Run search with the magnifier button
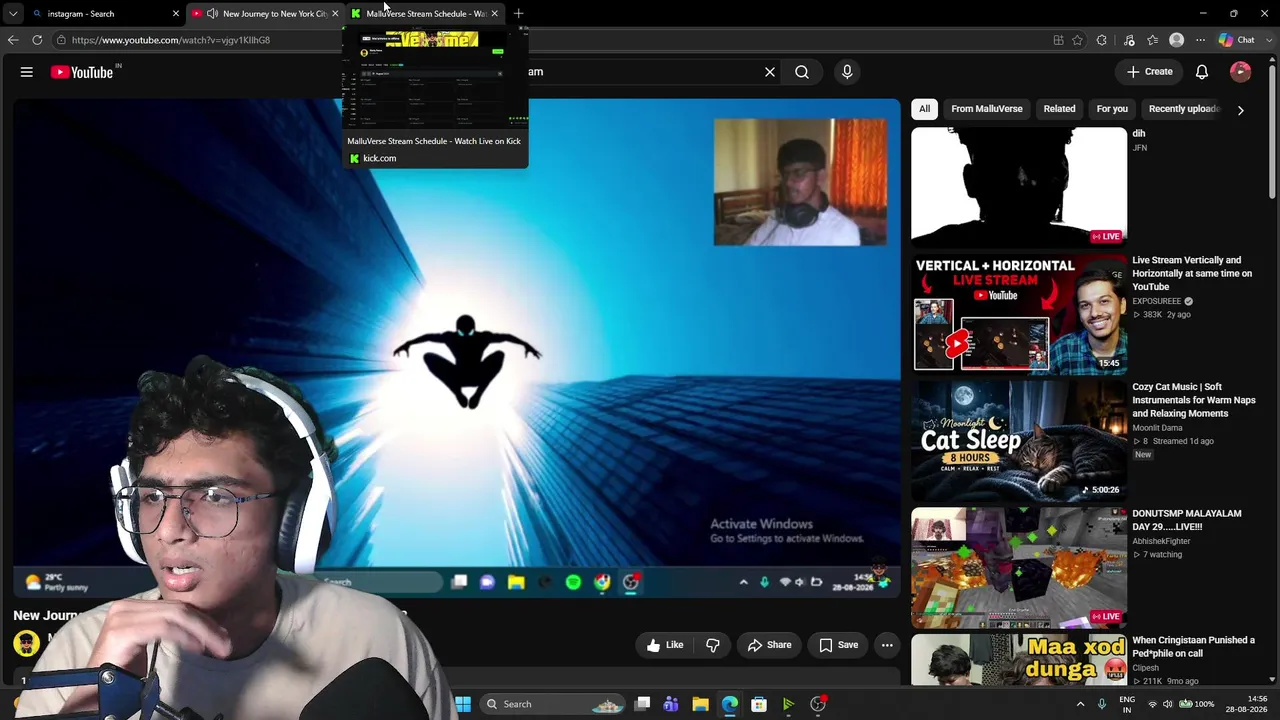 pos(802,72)
